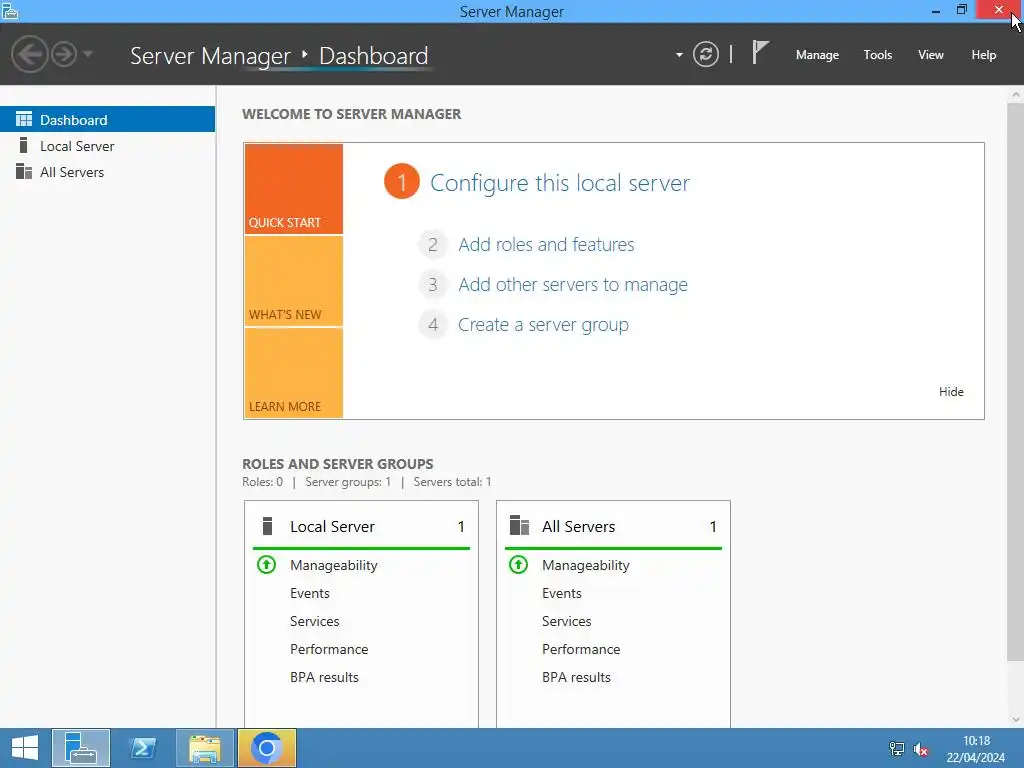
Task: Open Services in All Servers tile
Action: click(567, 621)
